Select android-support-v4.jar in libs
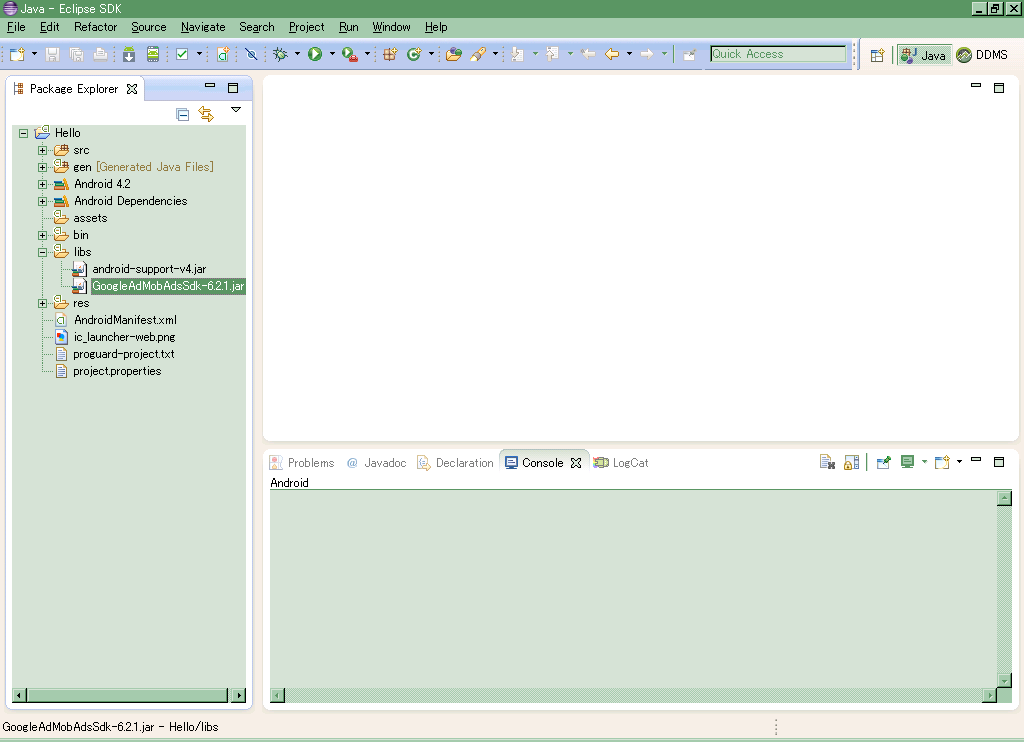 coord(149,269)
